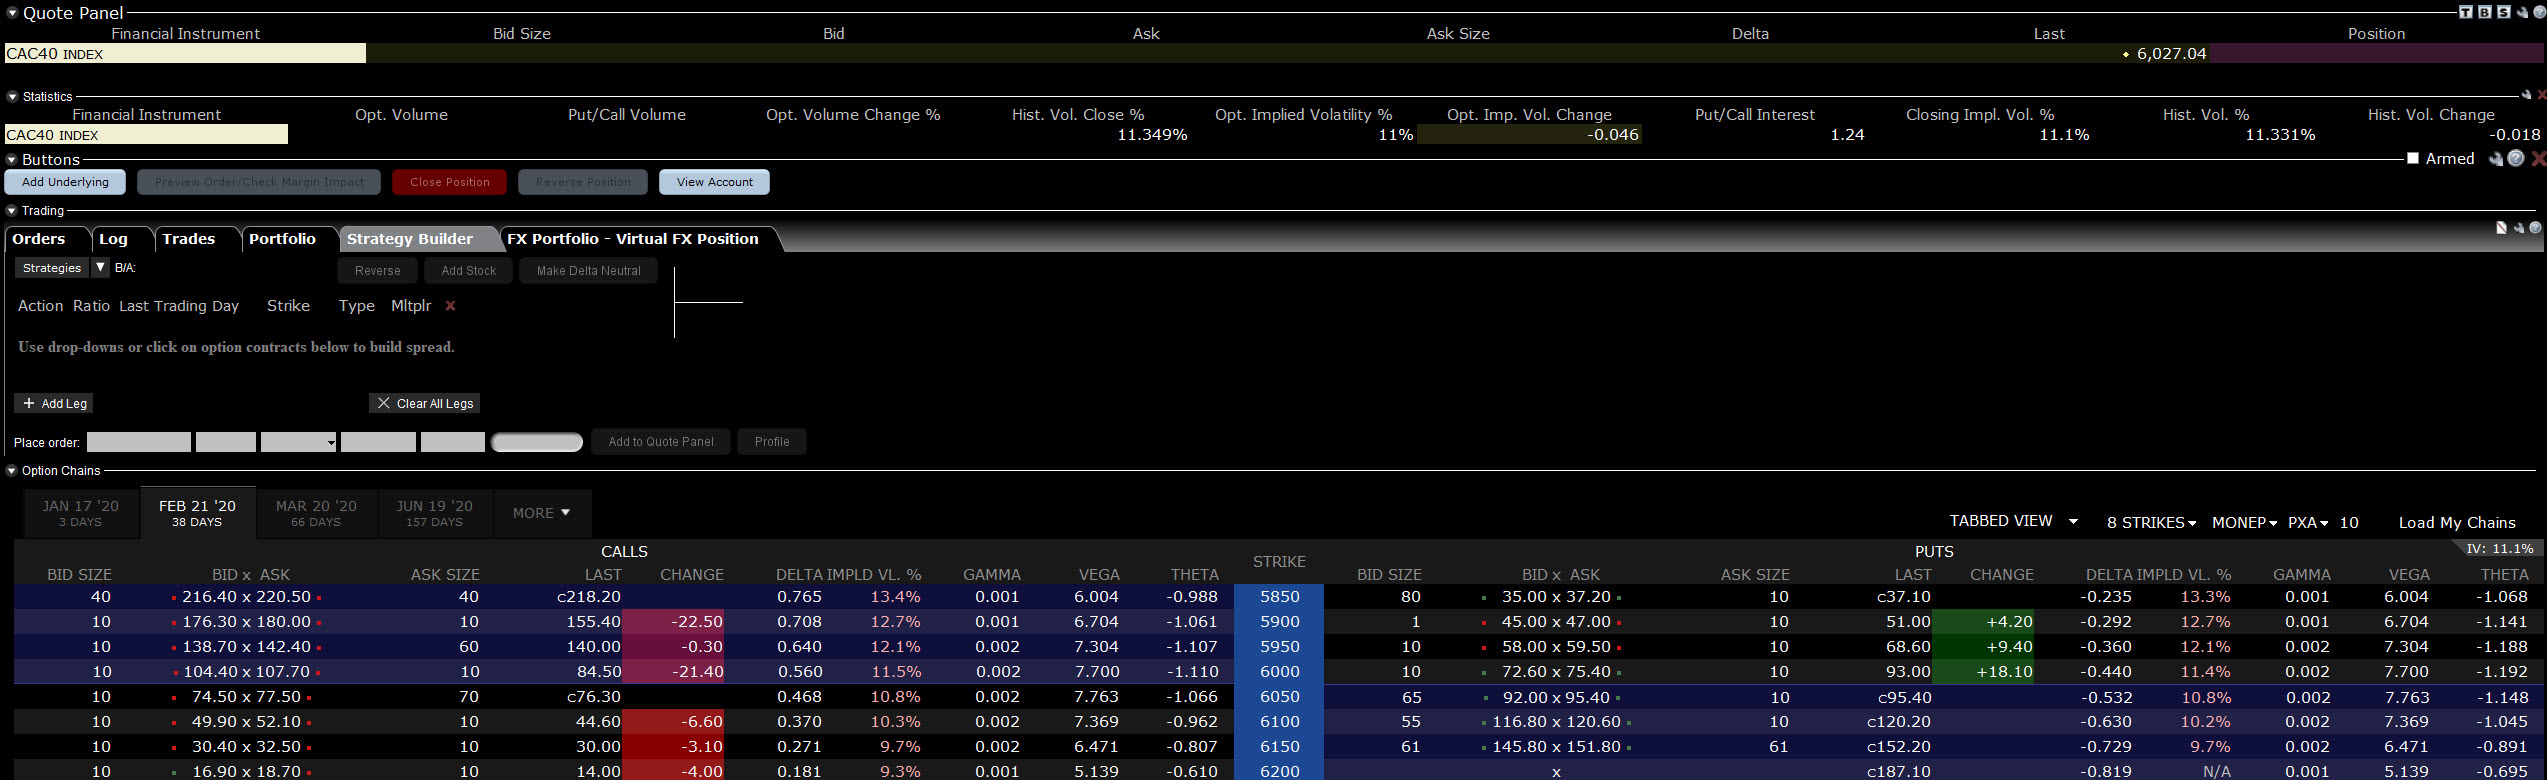Click the Reverse Position button
This screenshot has width=2547, height=780.
[x=583, y=182]
